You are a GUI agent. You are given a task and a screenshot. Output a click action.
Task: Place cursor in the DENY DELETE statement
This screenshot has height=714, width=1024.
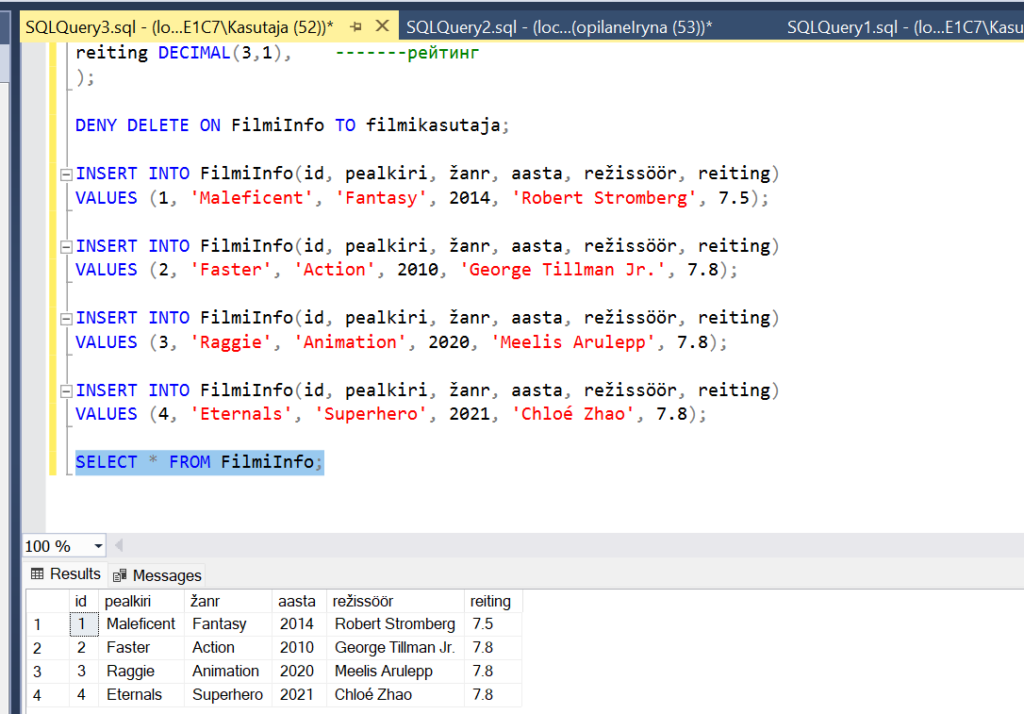click(x=291, y=125)
